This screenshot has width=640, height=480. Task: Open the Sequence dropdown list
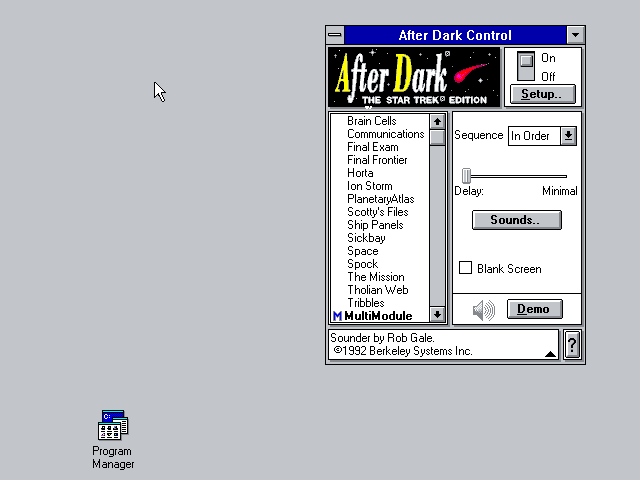568,135
